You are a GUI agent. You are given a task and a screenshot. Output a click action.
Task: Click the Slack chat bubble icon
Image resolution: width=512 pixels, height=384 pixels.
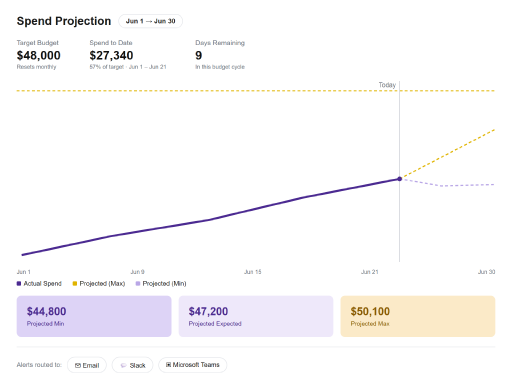click(x=123, y=366)
